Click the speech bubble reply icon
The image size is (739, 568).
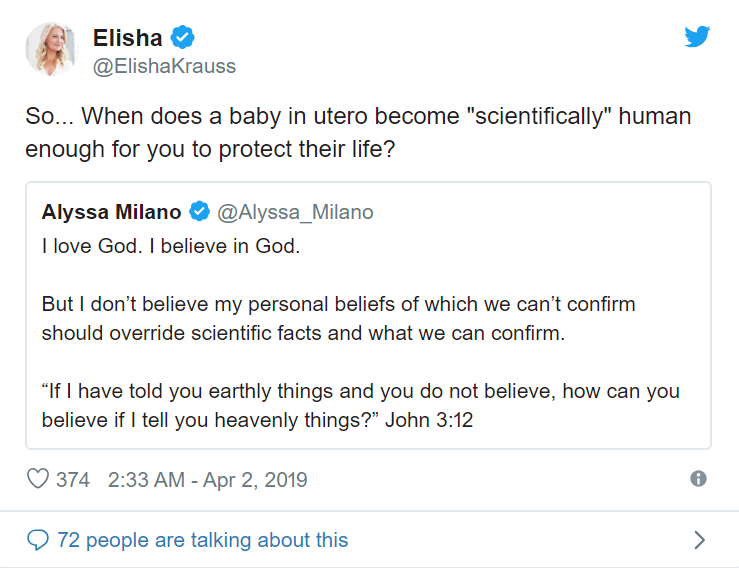pos(38,540)
